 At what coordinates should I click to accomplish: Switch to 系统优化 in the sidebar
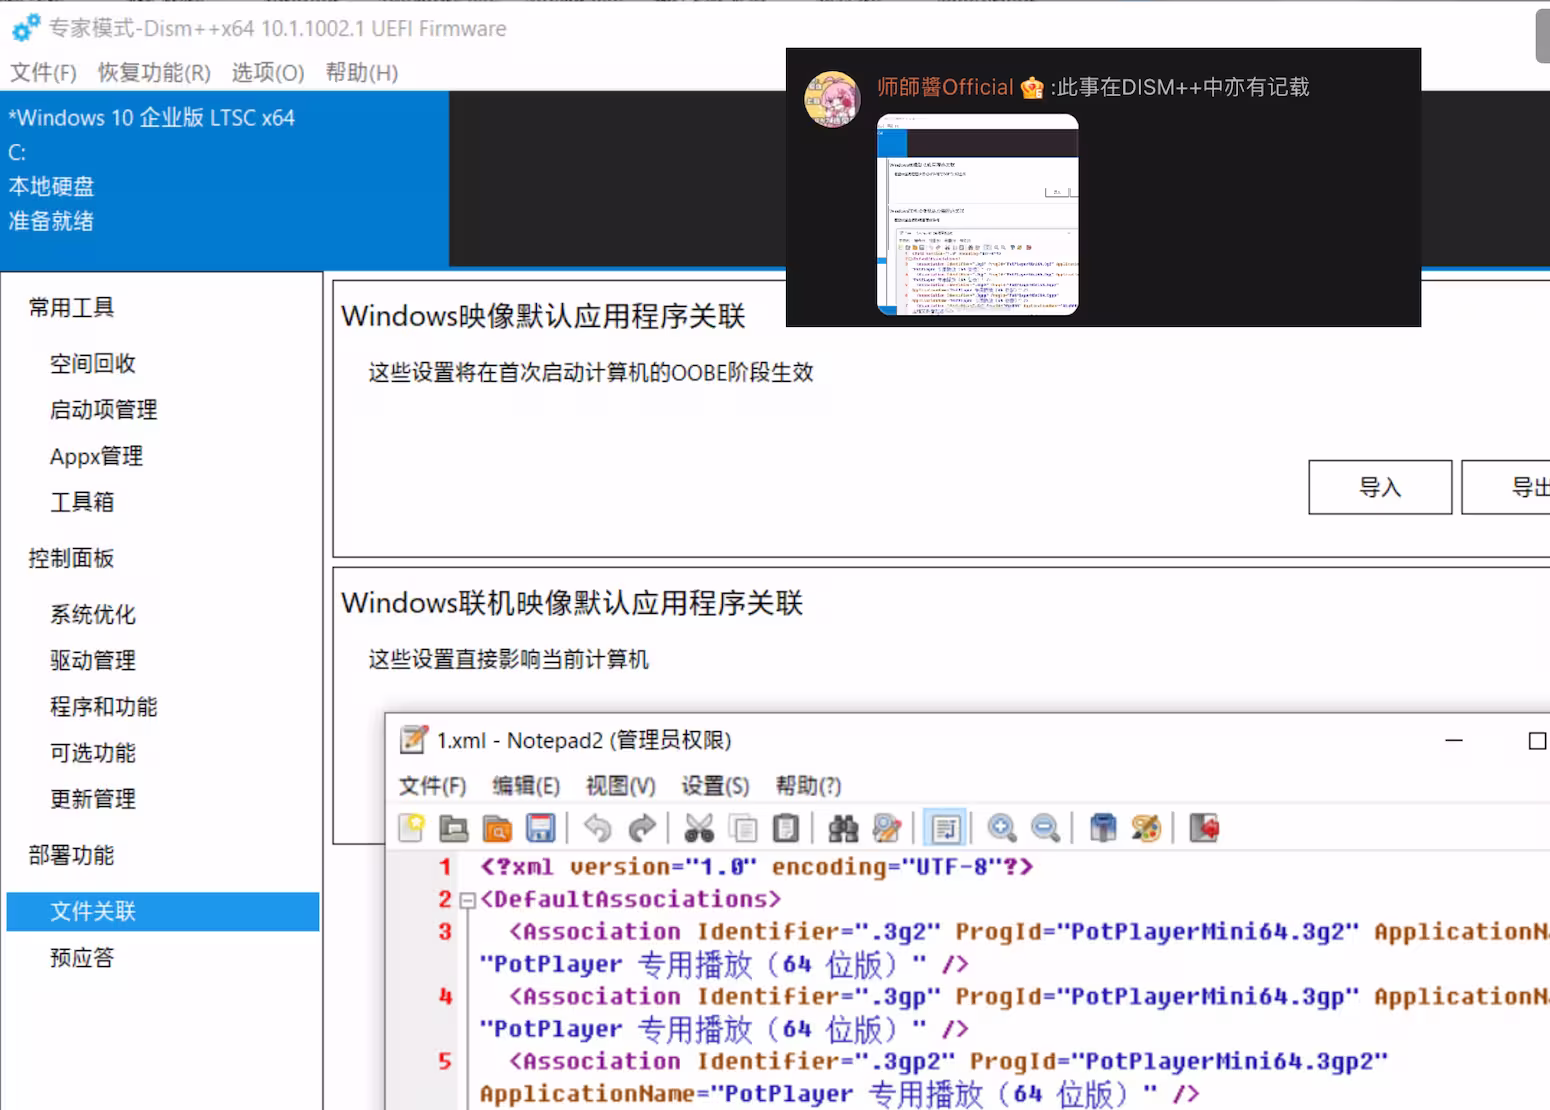(93, 614)
